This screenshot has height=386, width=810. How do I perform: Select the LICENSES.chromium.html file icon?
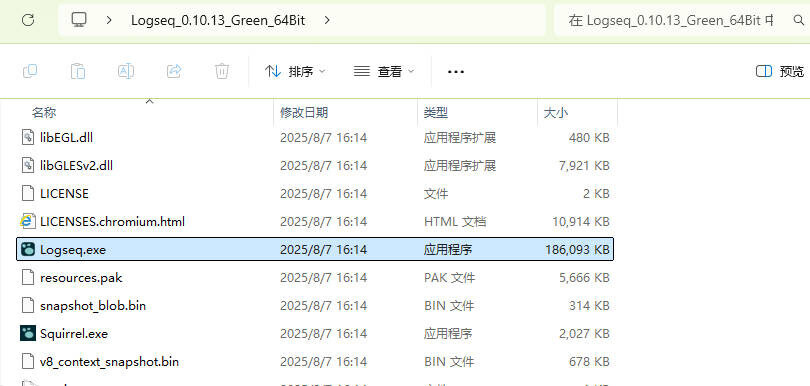[27, 221]
